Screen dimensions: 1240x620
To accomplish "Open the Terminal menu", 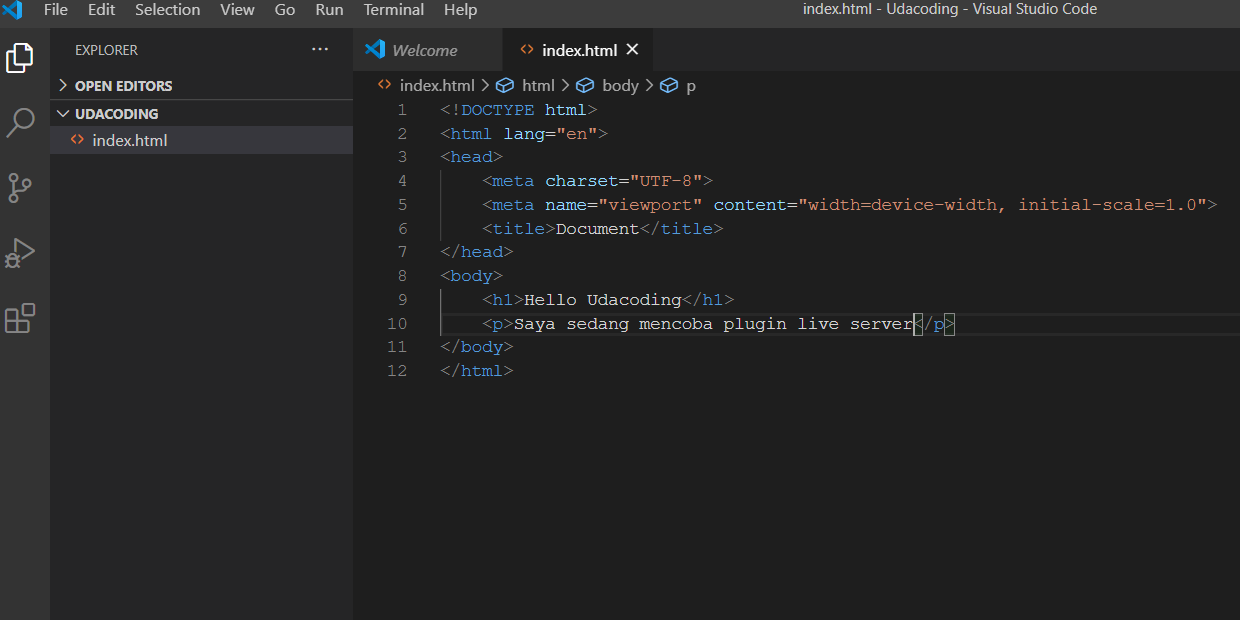I will tap(393, 10).
